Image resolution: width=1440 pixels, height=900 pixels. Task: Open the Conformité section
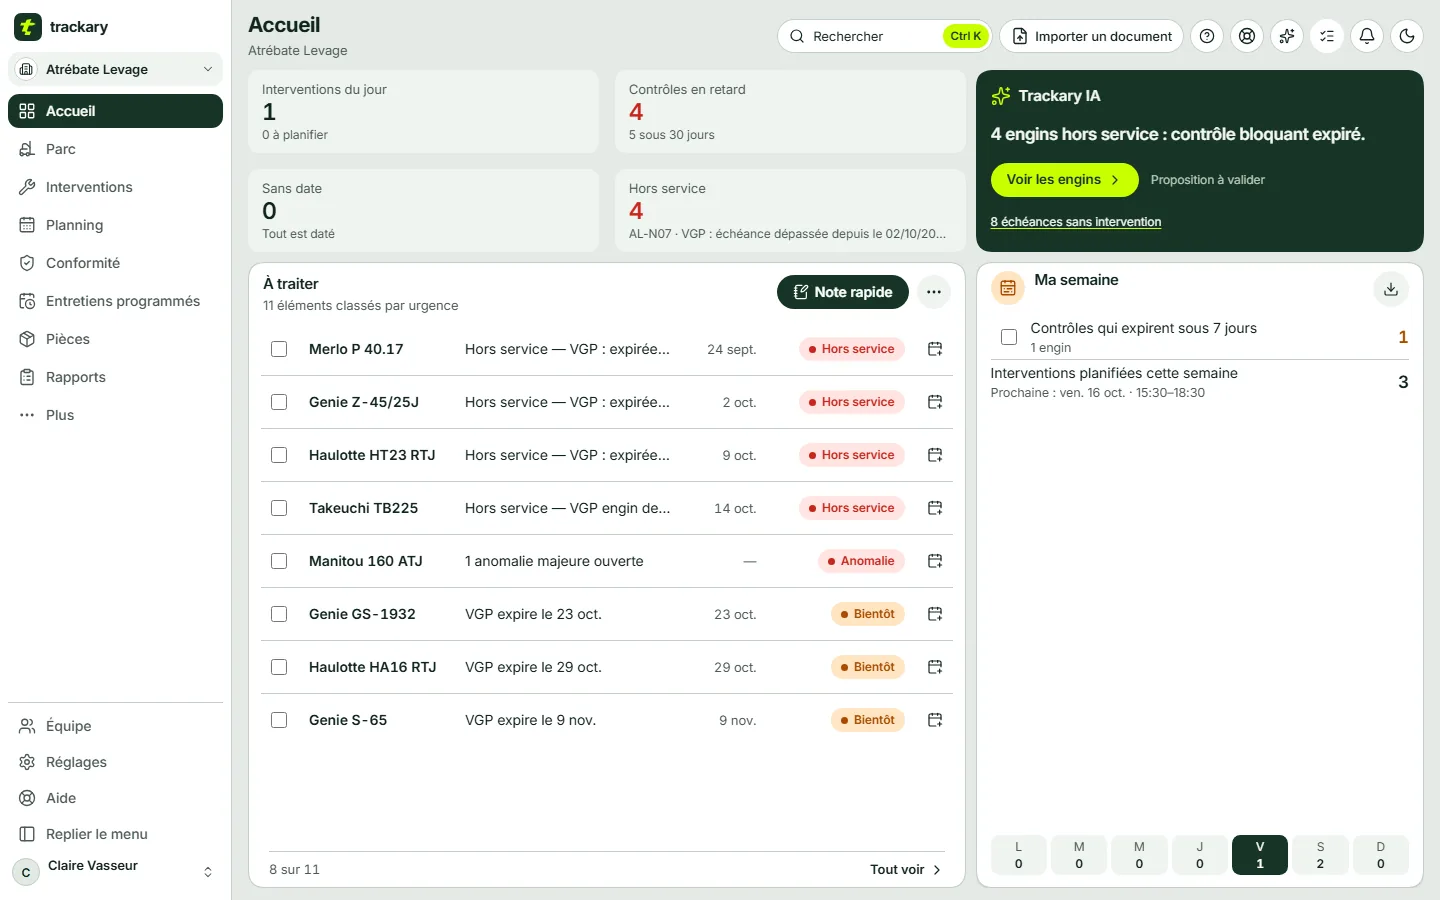[115, 263]
